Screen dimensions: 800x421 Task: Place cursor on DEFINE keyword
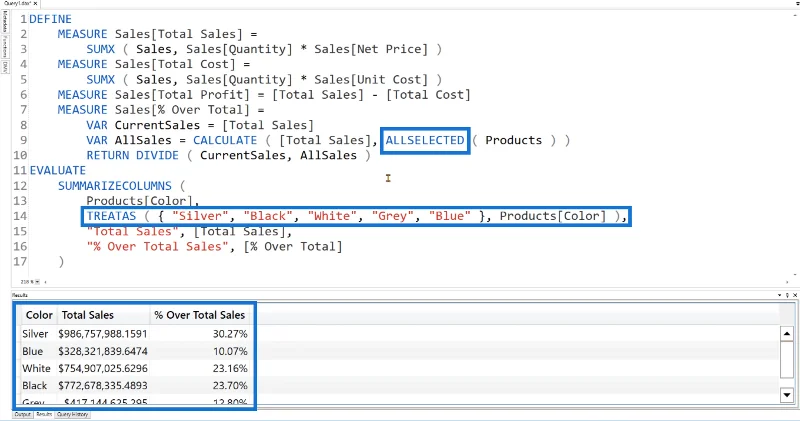pos(51,19)
